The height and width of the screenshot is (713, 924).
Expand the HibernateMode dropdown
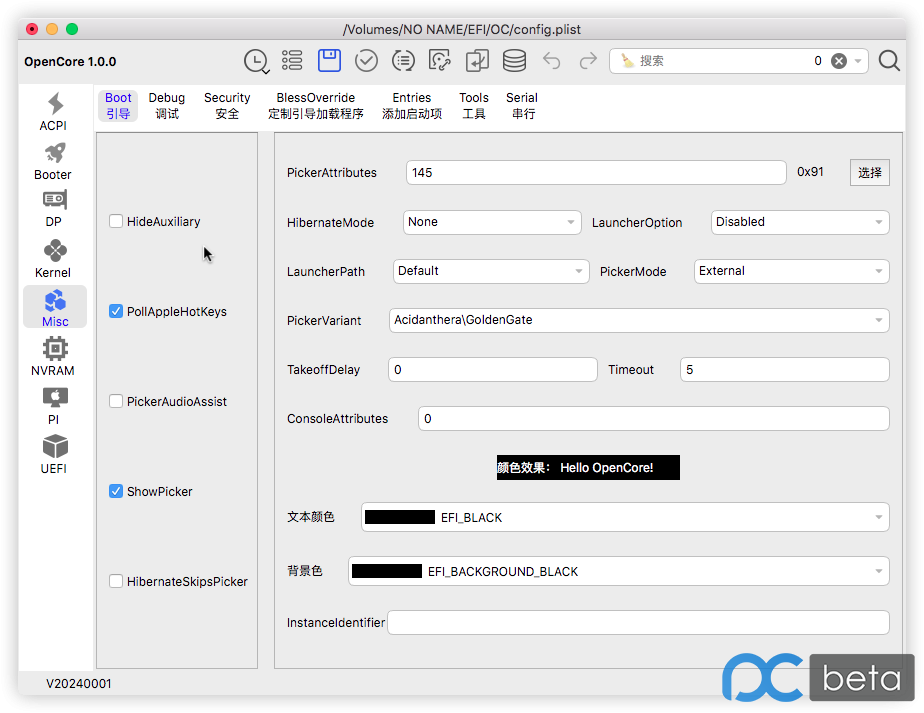[x=492, y=222]
